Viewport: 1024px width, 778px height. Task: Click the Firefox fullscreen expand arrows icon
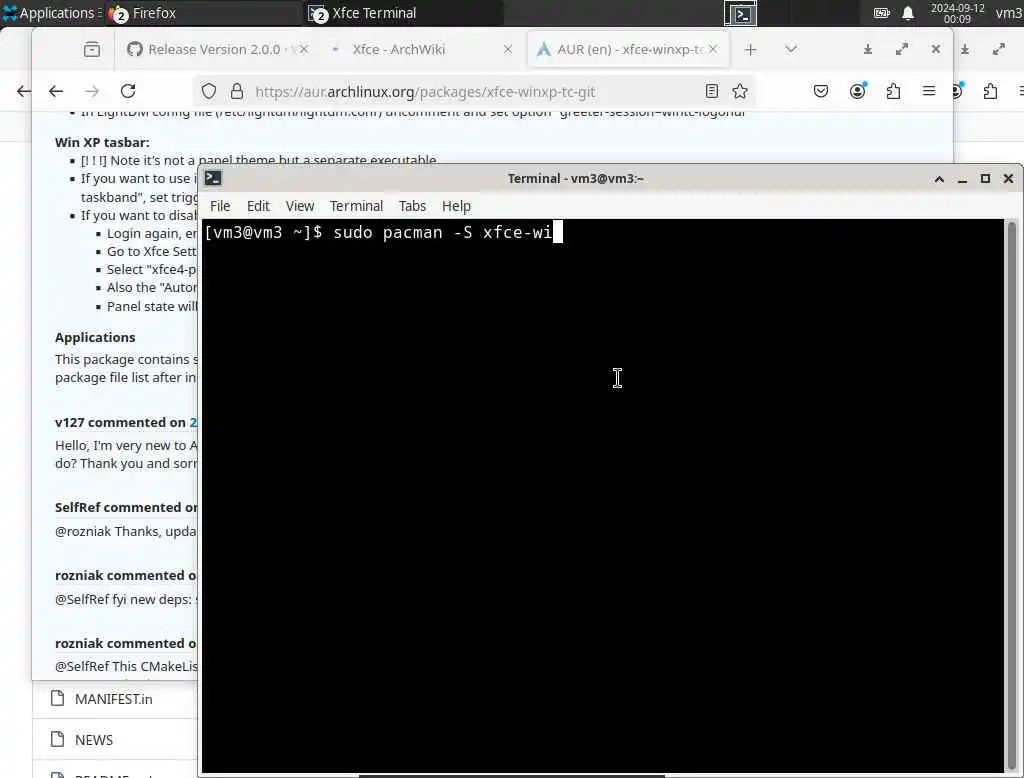(x=902, y=50)
